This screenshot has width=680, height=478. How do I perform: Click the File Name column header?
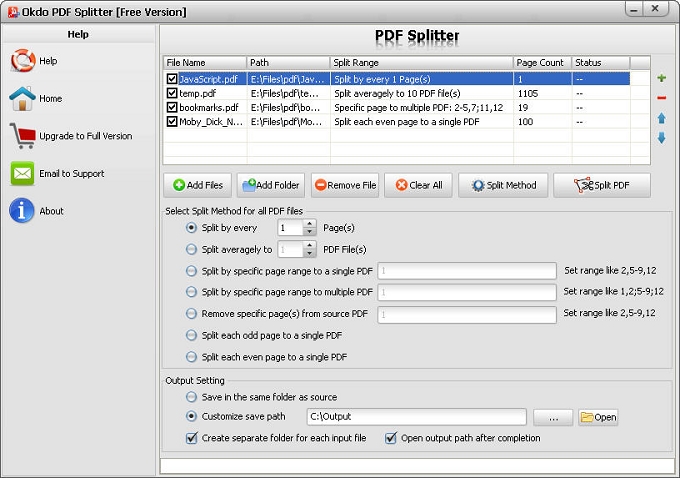click(205, 62)
